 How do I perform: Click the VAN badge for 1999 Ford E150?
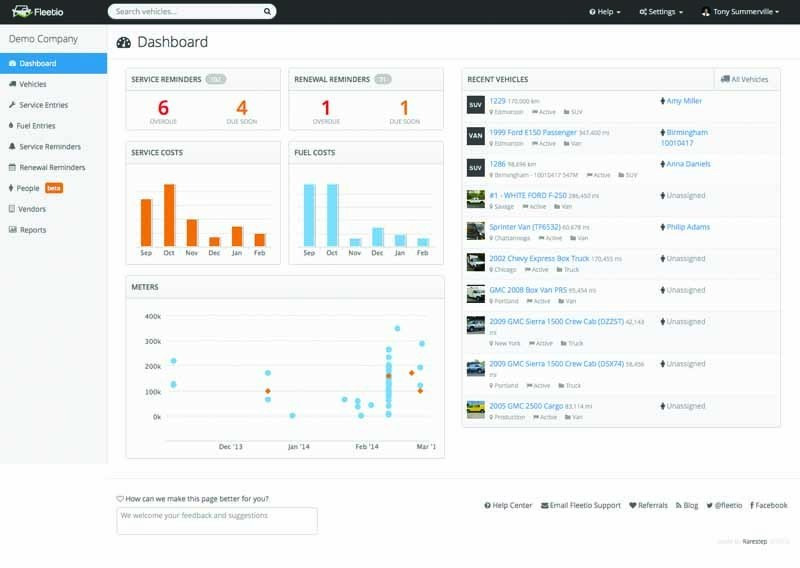click(x=475, y=136)
